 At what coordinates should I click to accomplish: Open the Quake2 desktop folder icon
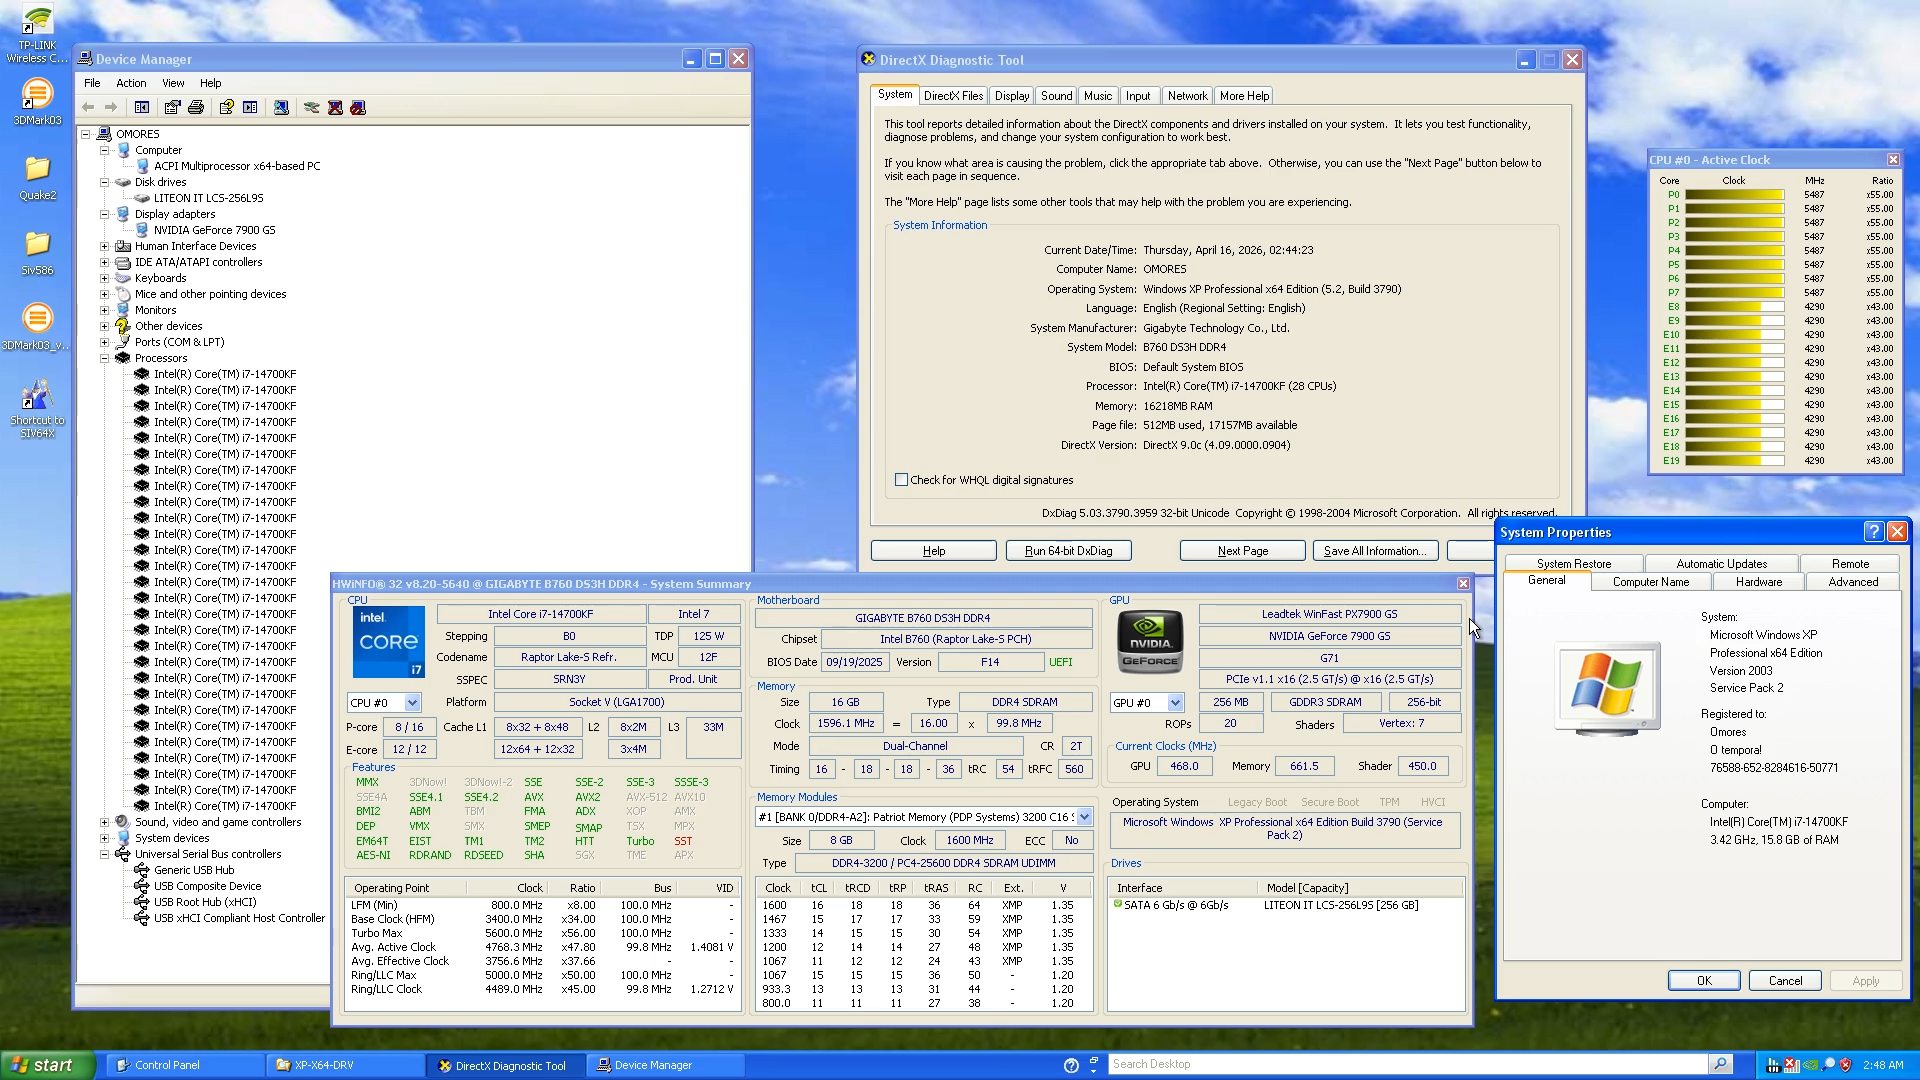pos(37,178)
